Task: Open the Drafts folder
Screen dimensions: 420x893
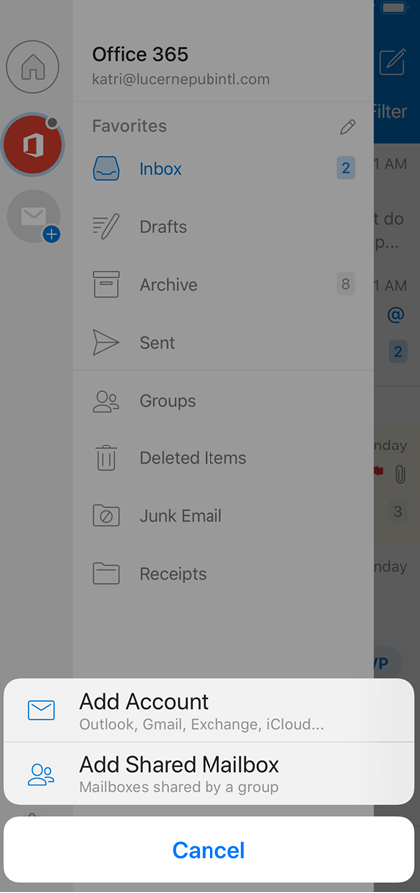Action: pyautogui.click(x=223, y=227)
